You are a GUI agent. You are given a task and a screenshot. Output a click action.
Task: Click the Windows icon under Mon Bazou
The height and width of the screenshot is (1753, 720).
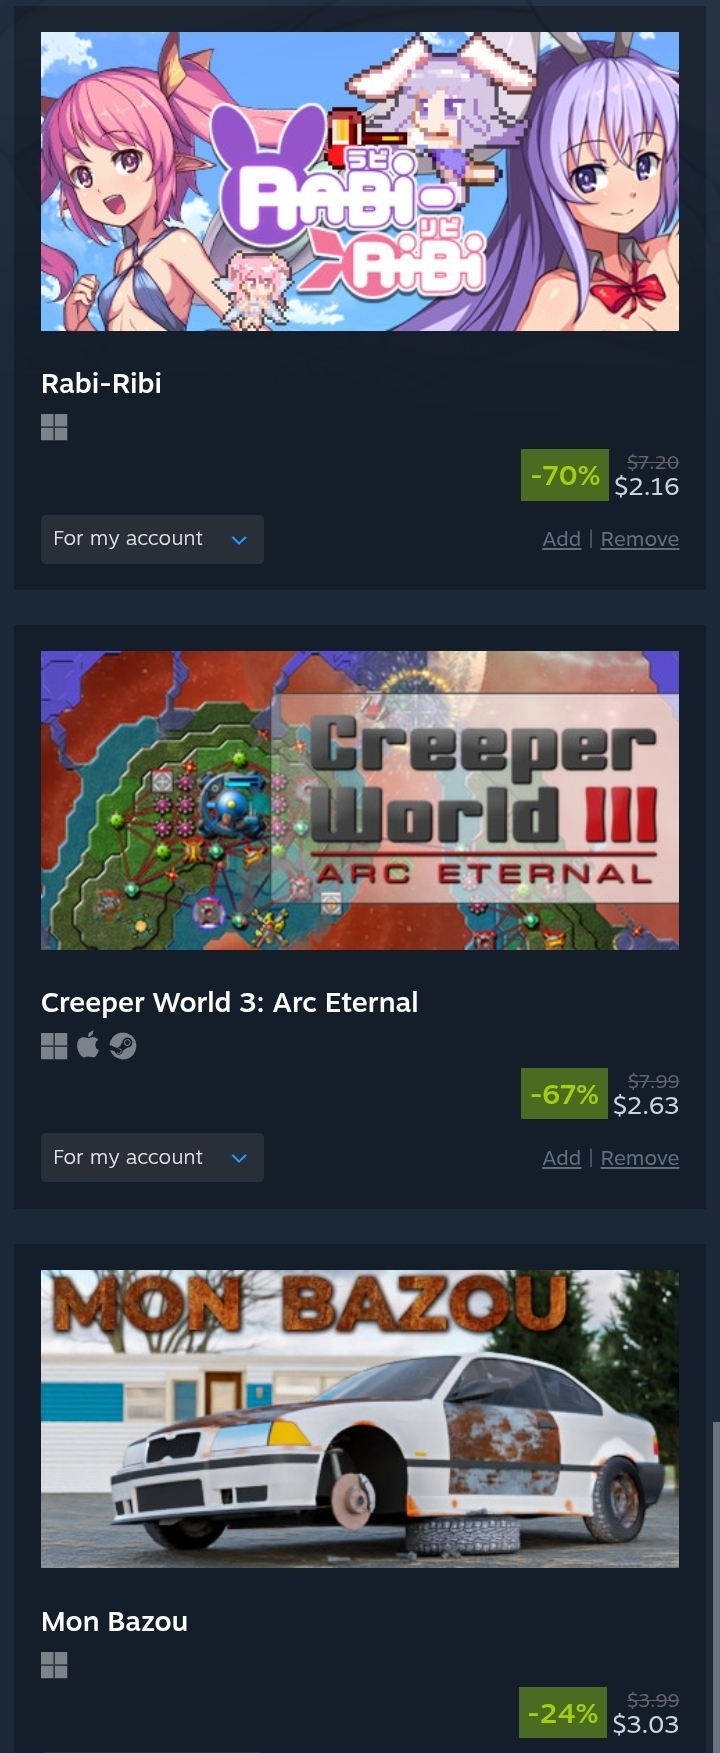(x=54, y=1665)
